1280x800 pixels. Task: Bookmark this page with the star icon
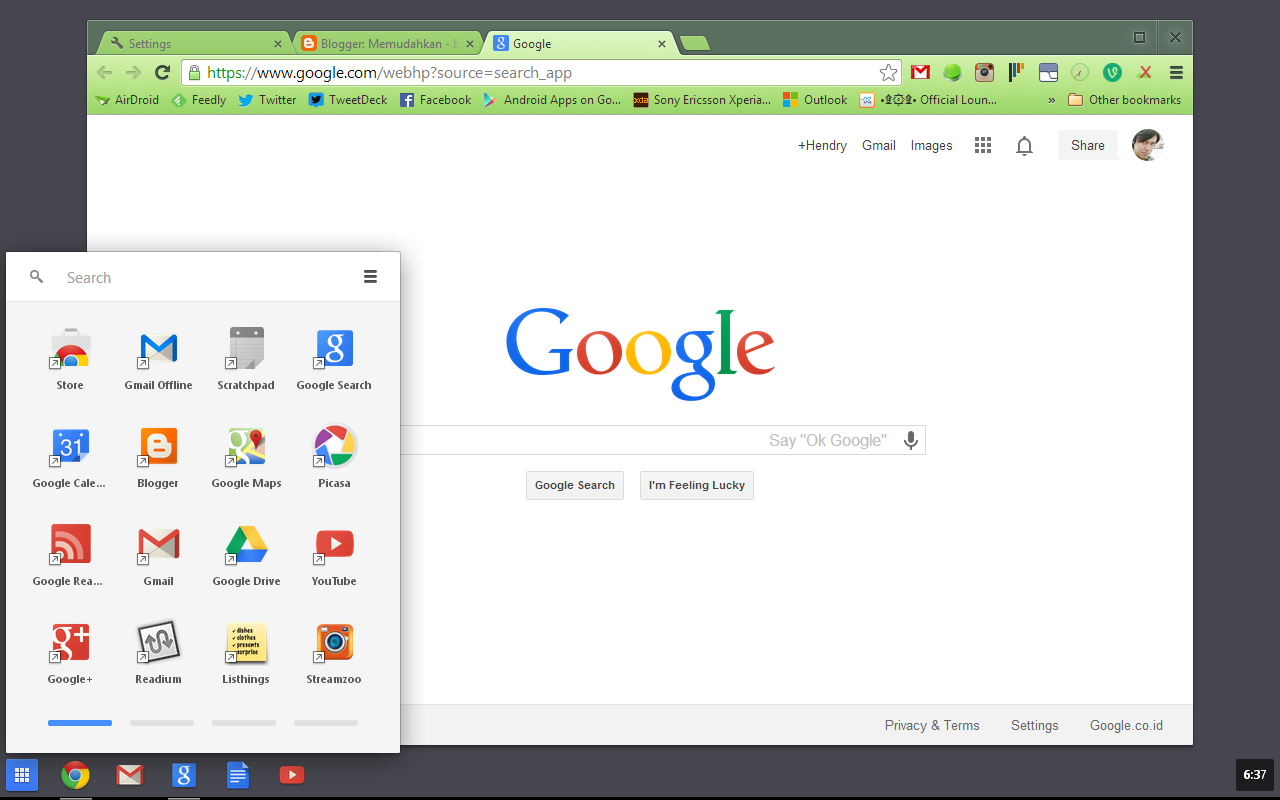coord(888,72)
